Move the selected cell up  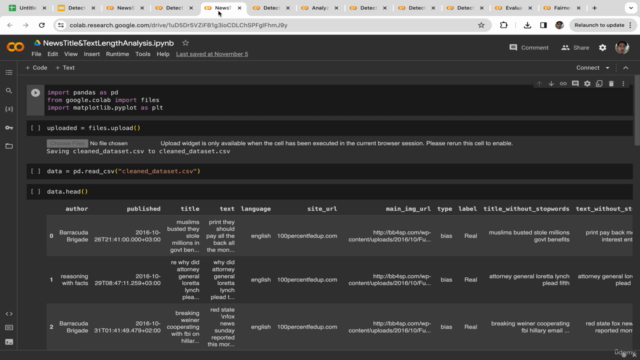click(x=539, y=84)
